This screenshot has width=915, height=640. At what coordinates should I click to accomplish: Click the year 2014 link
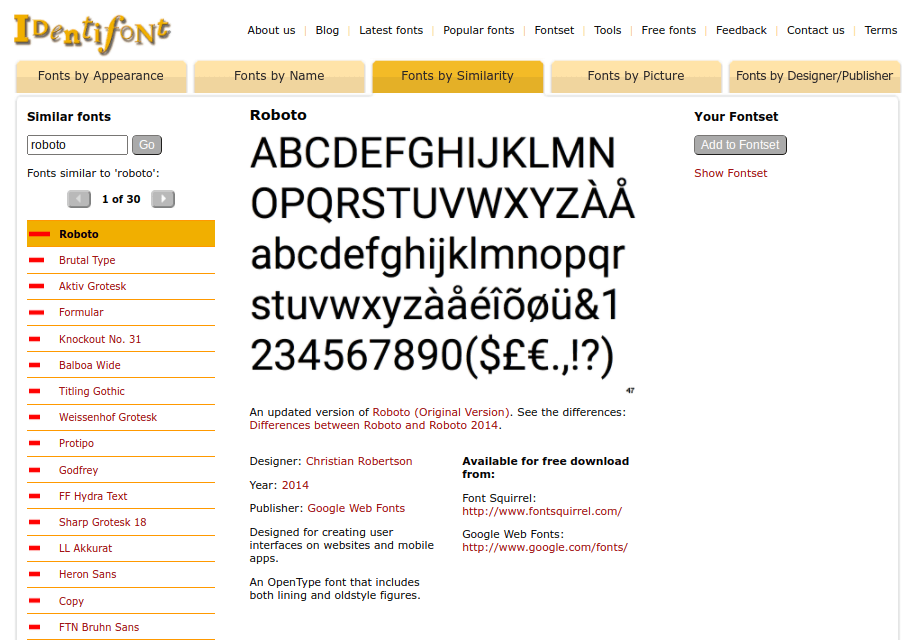[295, 485]
